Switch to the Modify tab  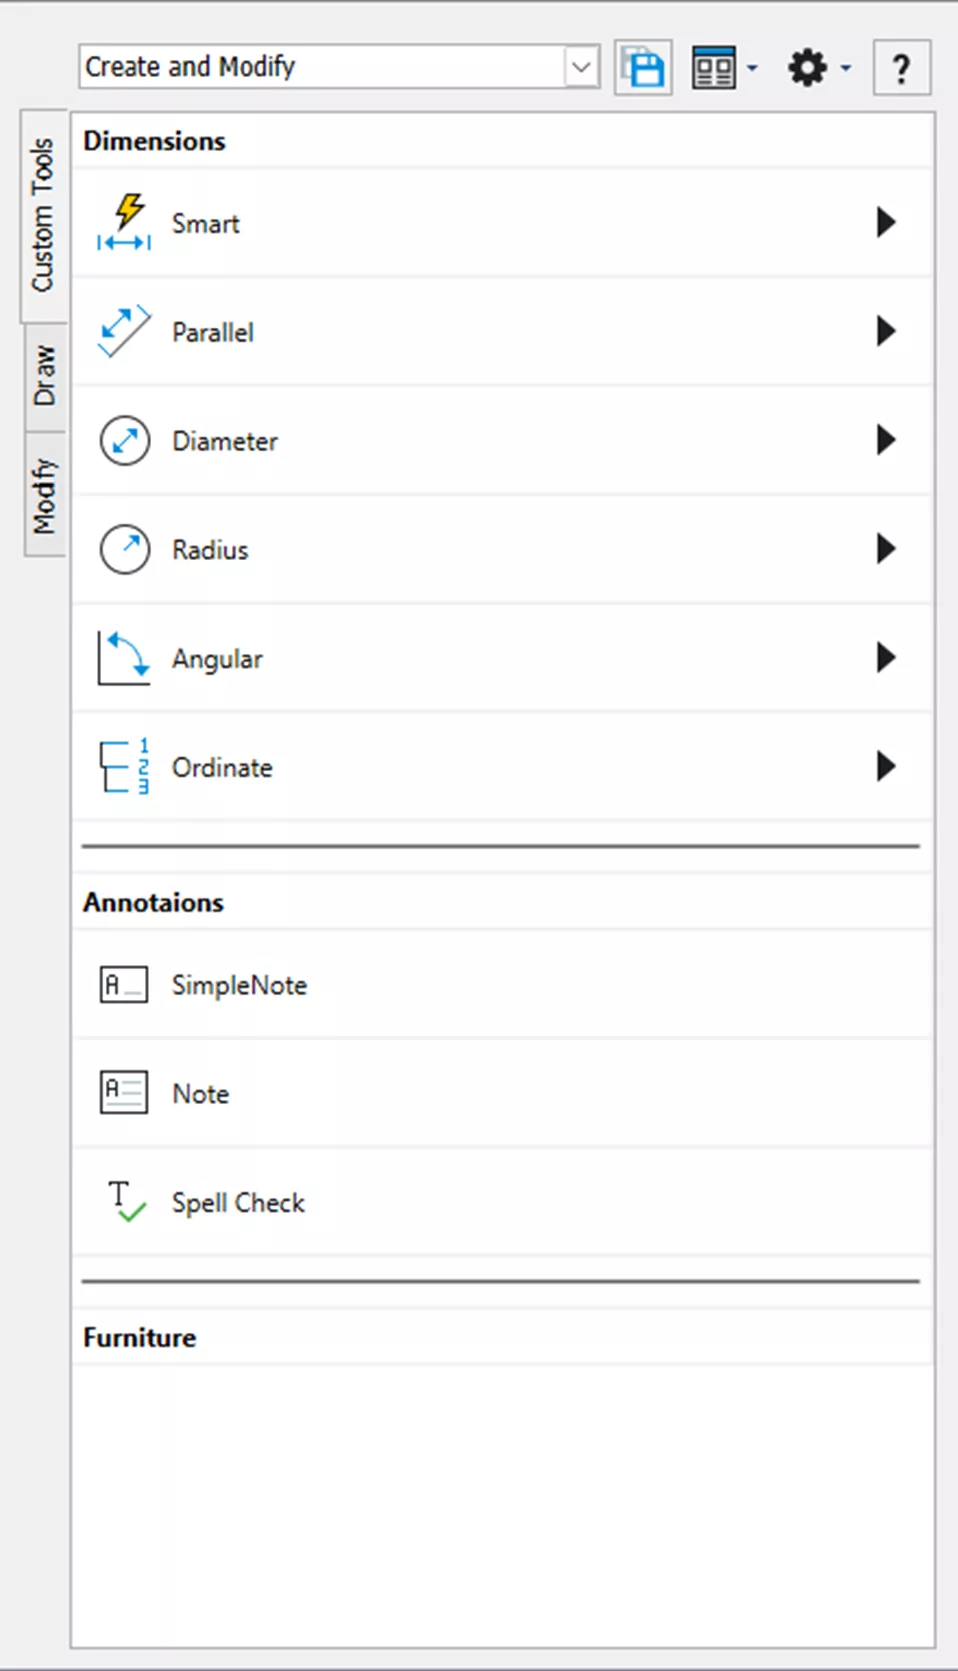(x=44, y=495)
